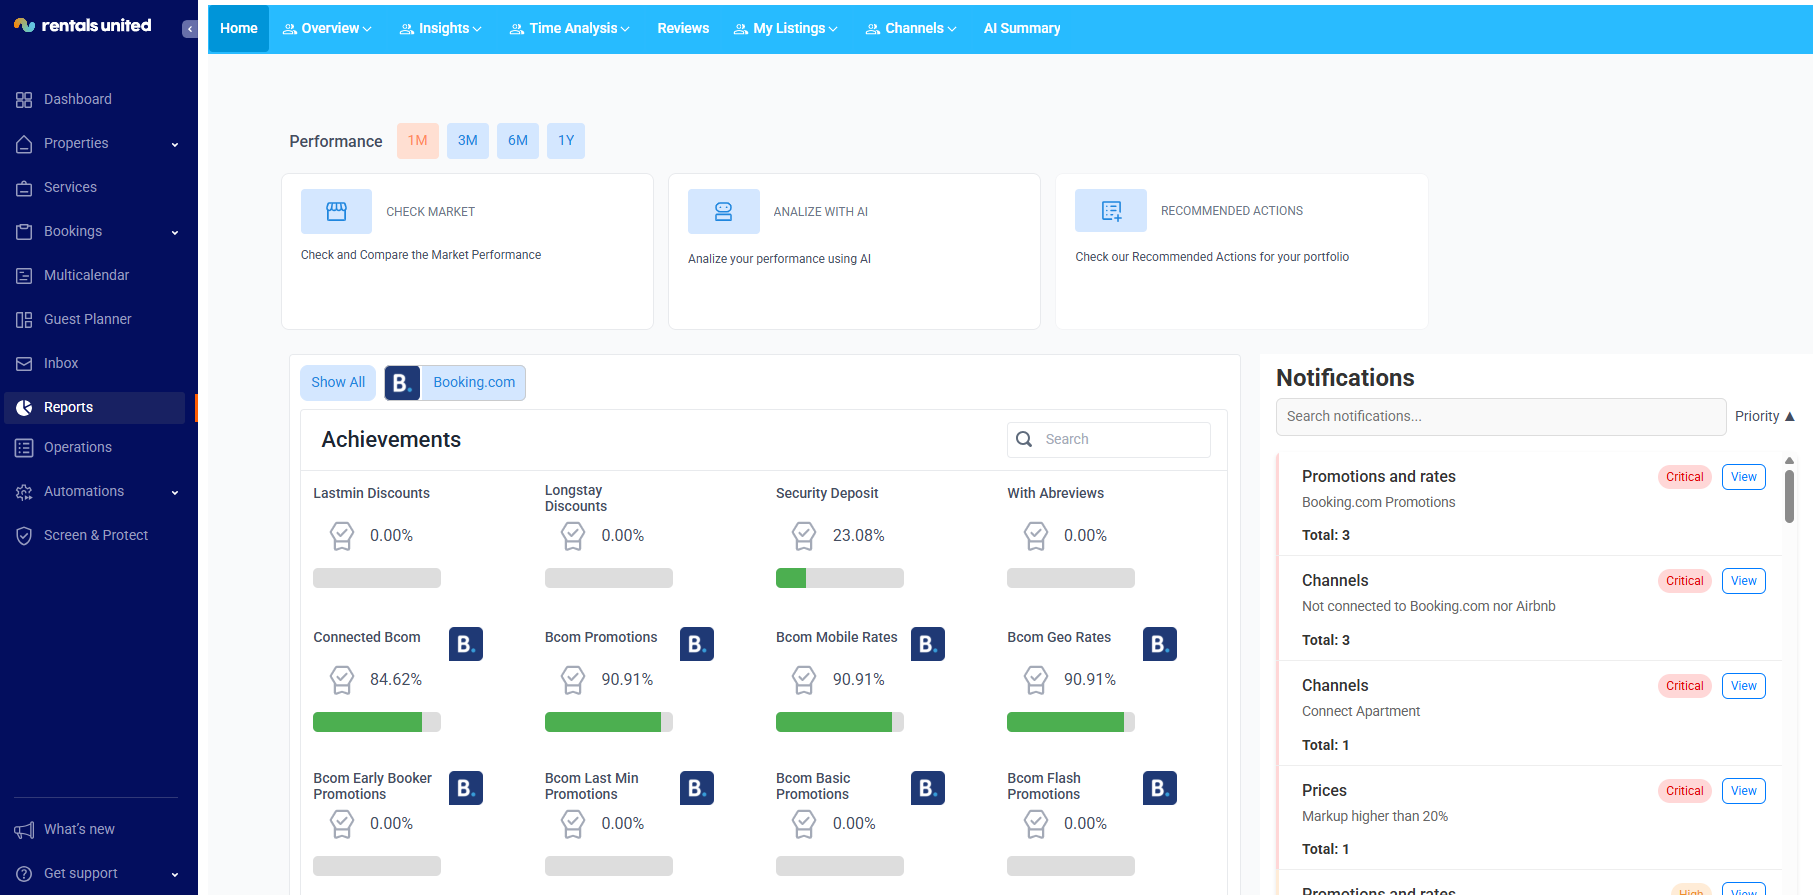Click the Notifications panel scrollbar
The width and height of the screenshot is (1813, 895).
[x=1789, y=495]
